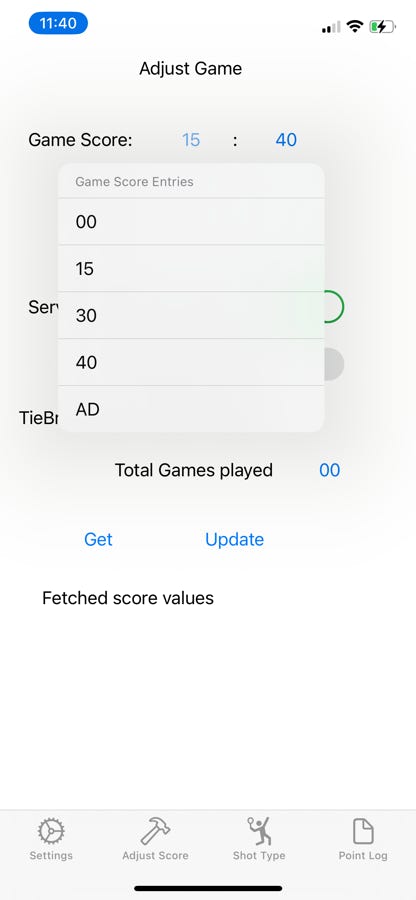The image size is (416, 900).
Task: Open the Settings gear icon
Action: point(51,831)
